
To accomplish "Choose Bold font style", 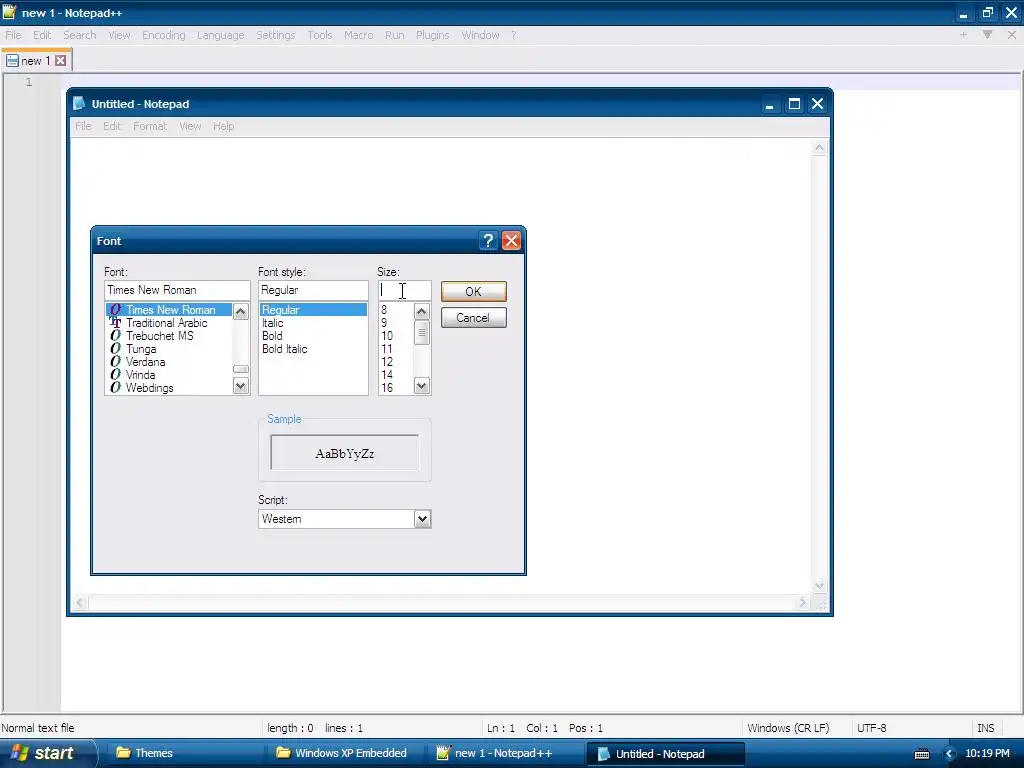I will (313, 336).
